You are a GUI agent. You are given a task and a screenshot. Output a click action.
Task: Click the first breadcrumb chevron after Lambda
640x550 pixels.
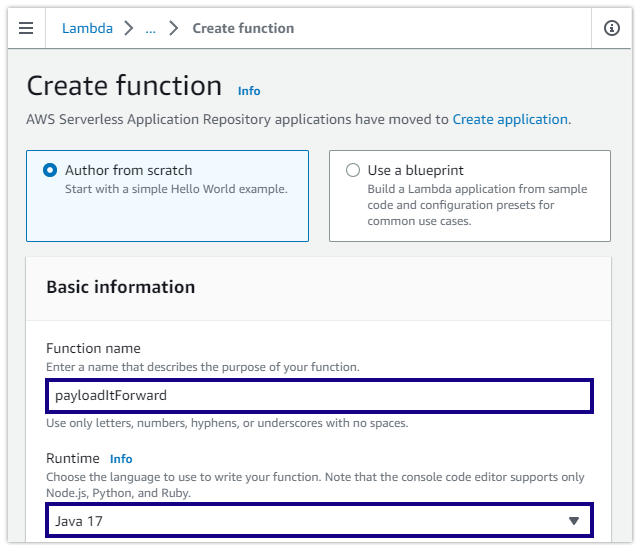[x=129, y=28]
